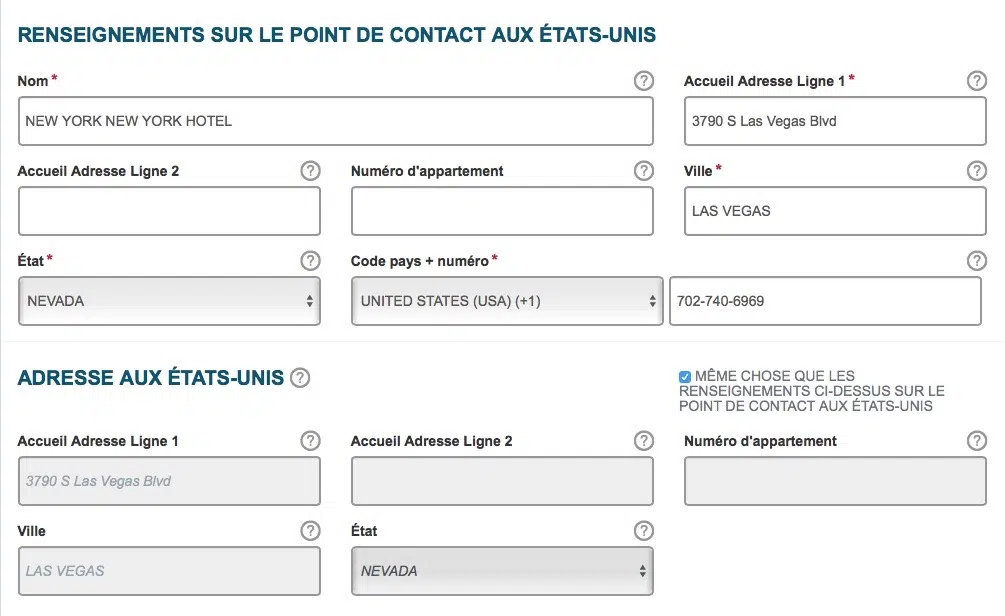
Task: Click help icon beside contact Numéro d'appartement
Action: [644, 171]
